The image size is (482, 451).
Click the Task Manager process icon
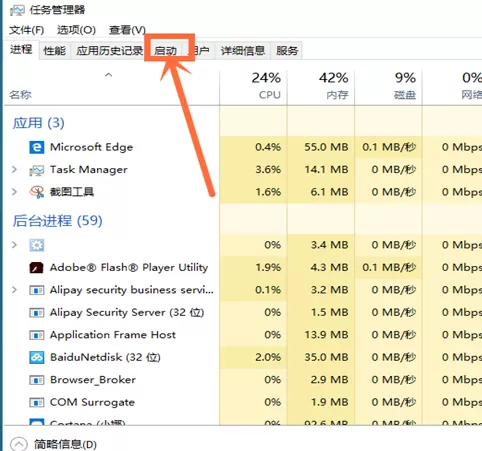36,170
